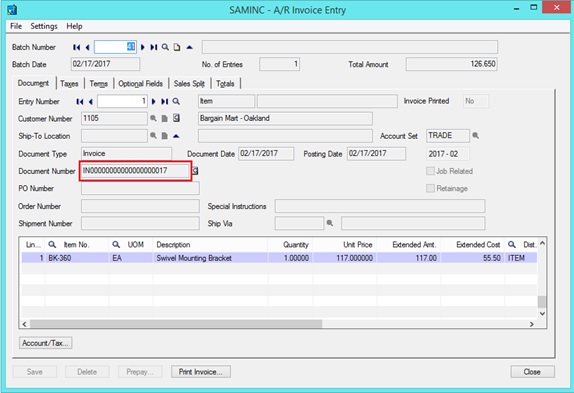Open Account Set finder magnifier
574x393 pixels.
[x=476, y=135]
